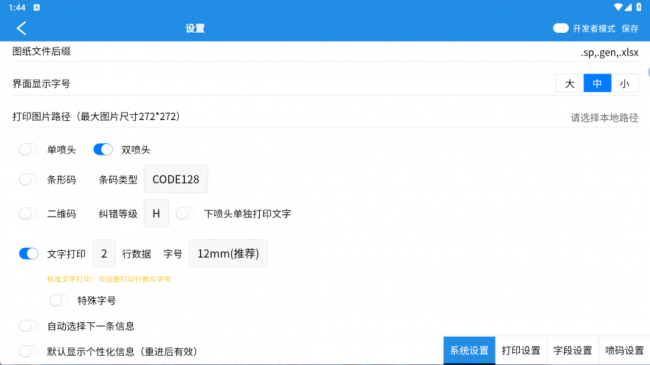
Task: Disable 双喷头 toggle
Action: 103,149
